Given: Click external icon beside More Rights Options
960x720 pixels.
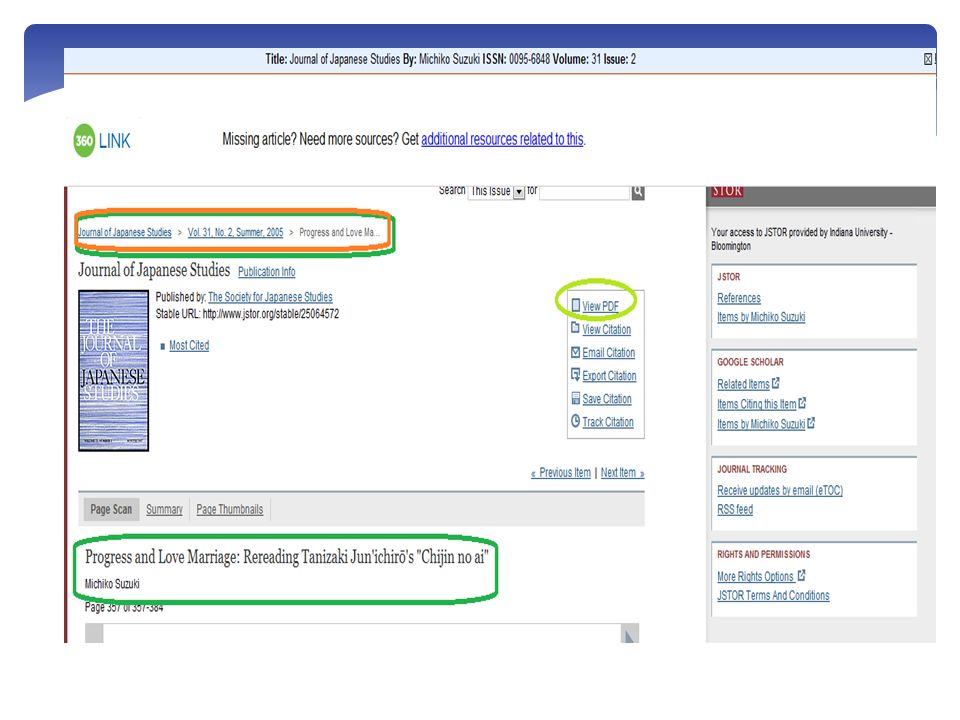Looking at the screenshot, I should (x=801, y=576).
